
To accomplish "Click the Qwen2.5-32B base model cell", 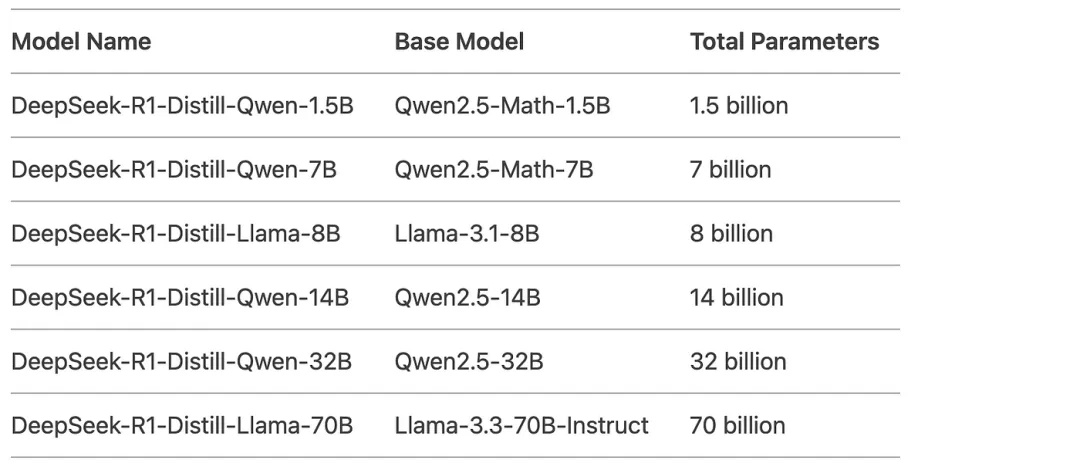I will [469, 362].
